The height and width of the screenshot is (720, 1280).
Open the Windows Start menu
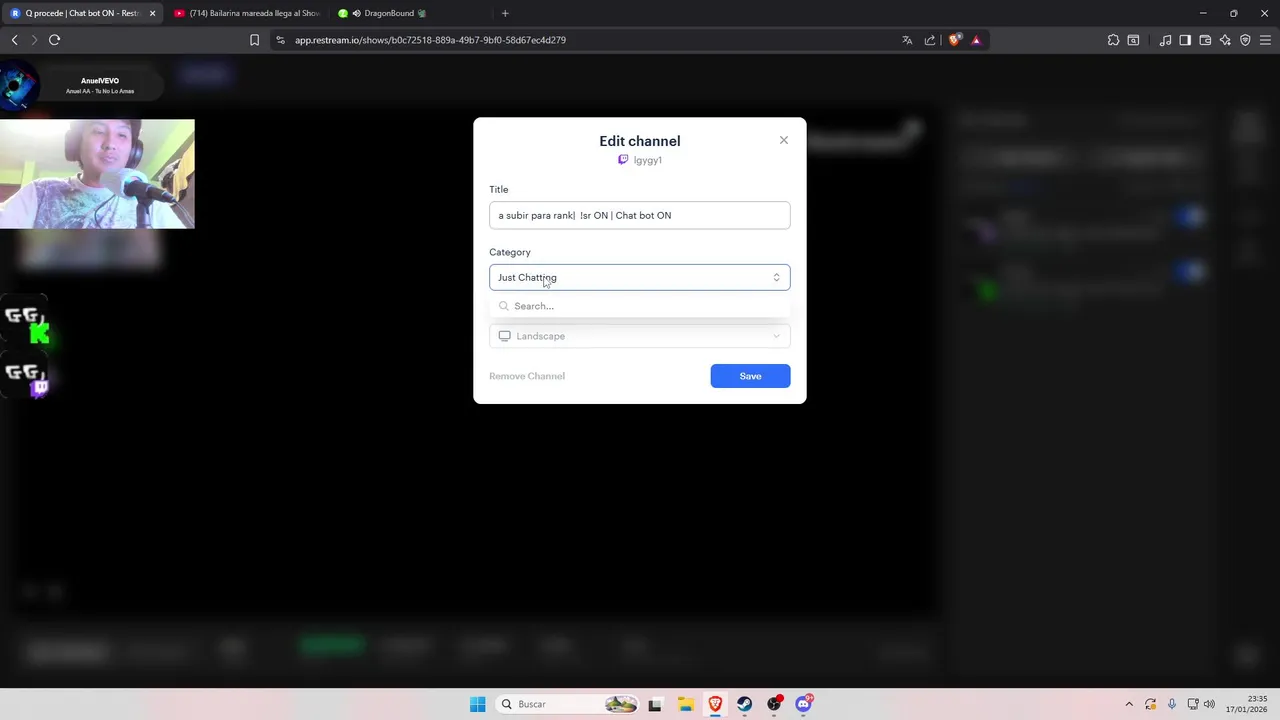(x=478, y=704)
